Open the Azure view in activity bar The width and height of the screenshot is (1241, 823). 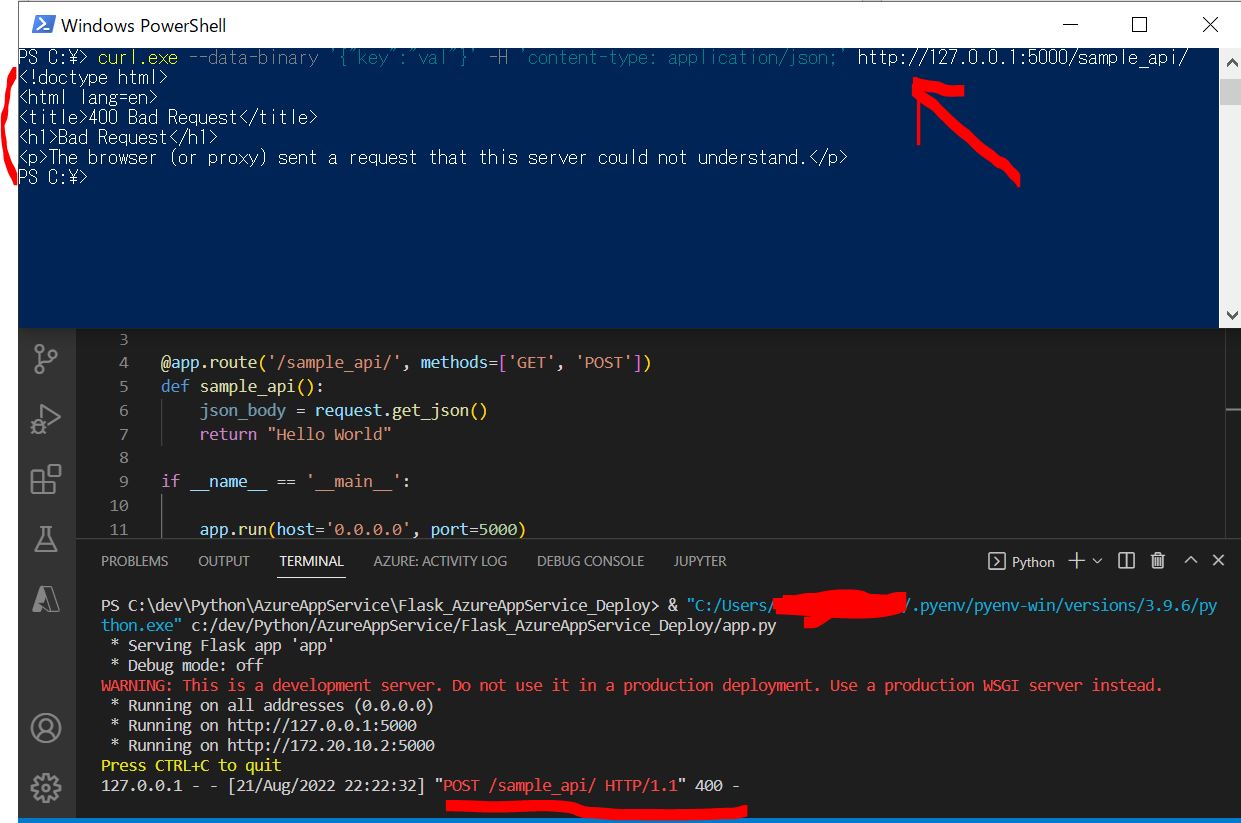tap(46, 599)
